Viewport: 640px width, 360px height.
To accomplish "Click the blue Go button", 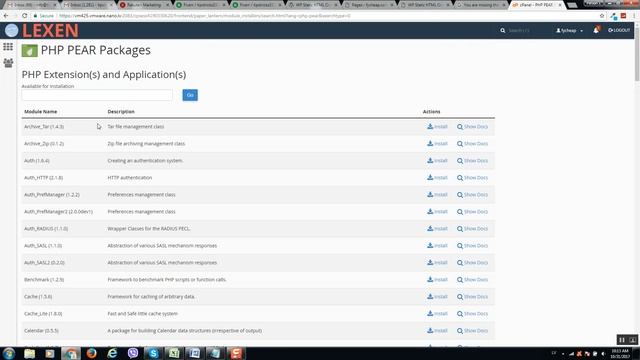I will tap(190, 95).
